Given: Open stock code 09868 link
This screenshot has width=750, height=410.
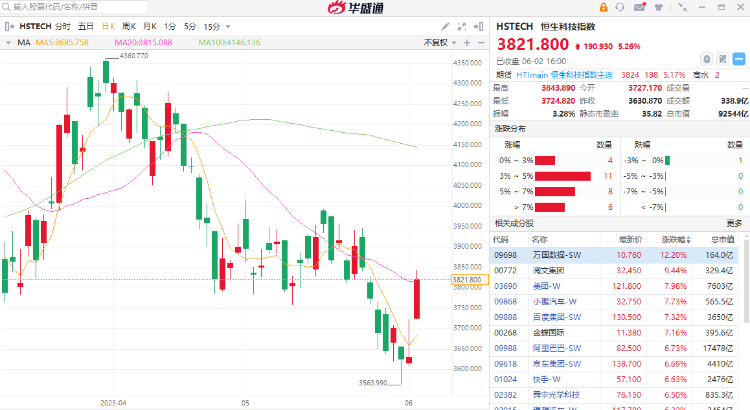Looking at the screenshot, I should 505,301.
